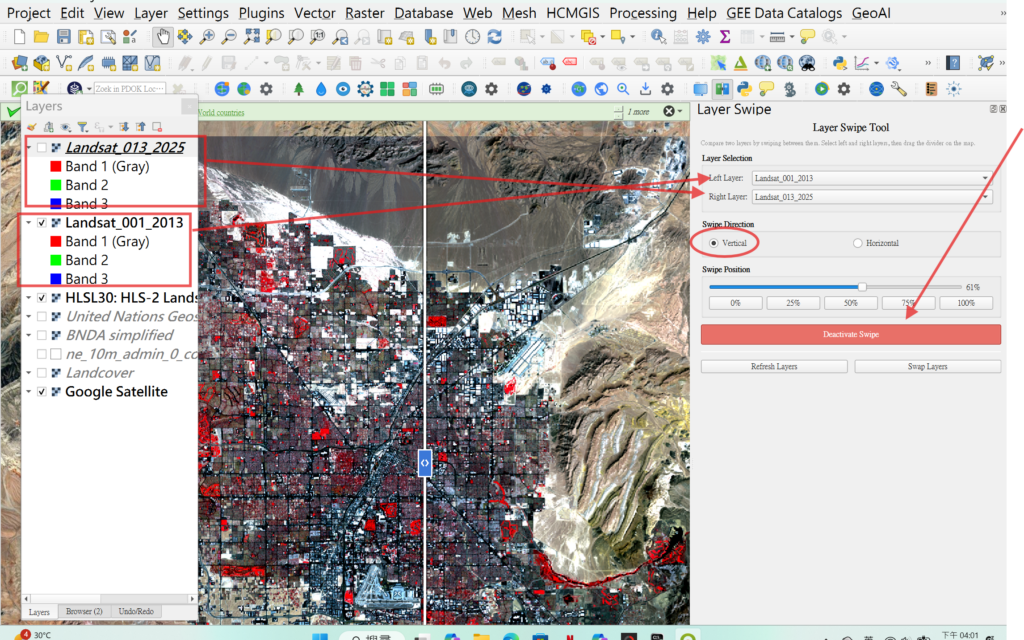Viewport: 1024px width, 640px height.
Task: Switch to the Browser (2) tab
Action: (84, 611)
